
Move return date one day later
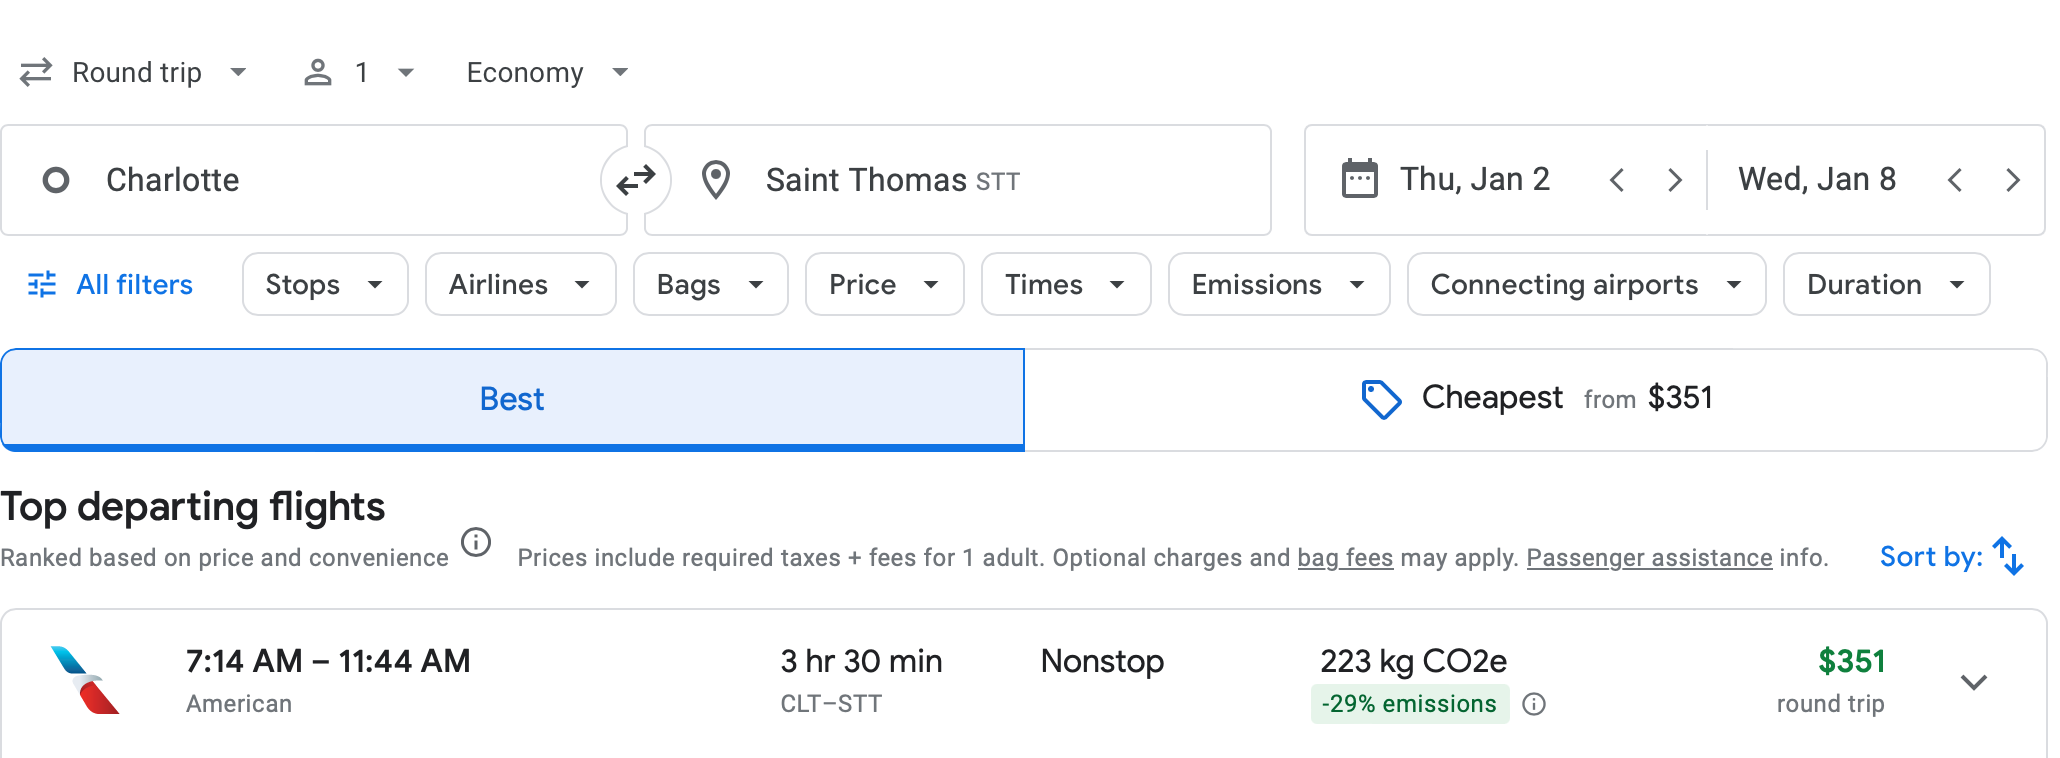(2012, 180)
